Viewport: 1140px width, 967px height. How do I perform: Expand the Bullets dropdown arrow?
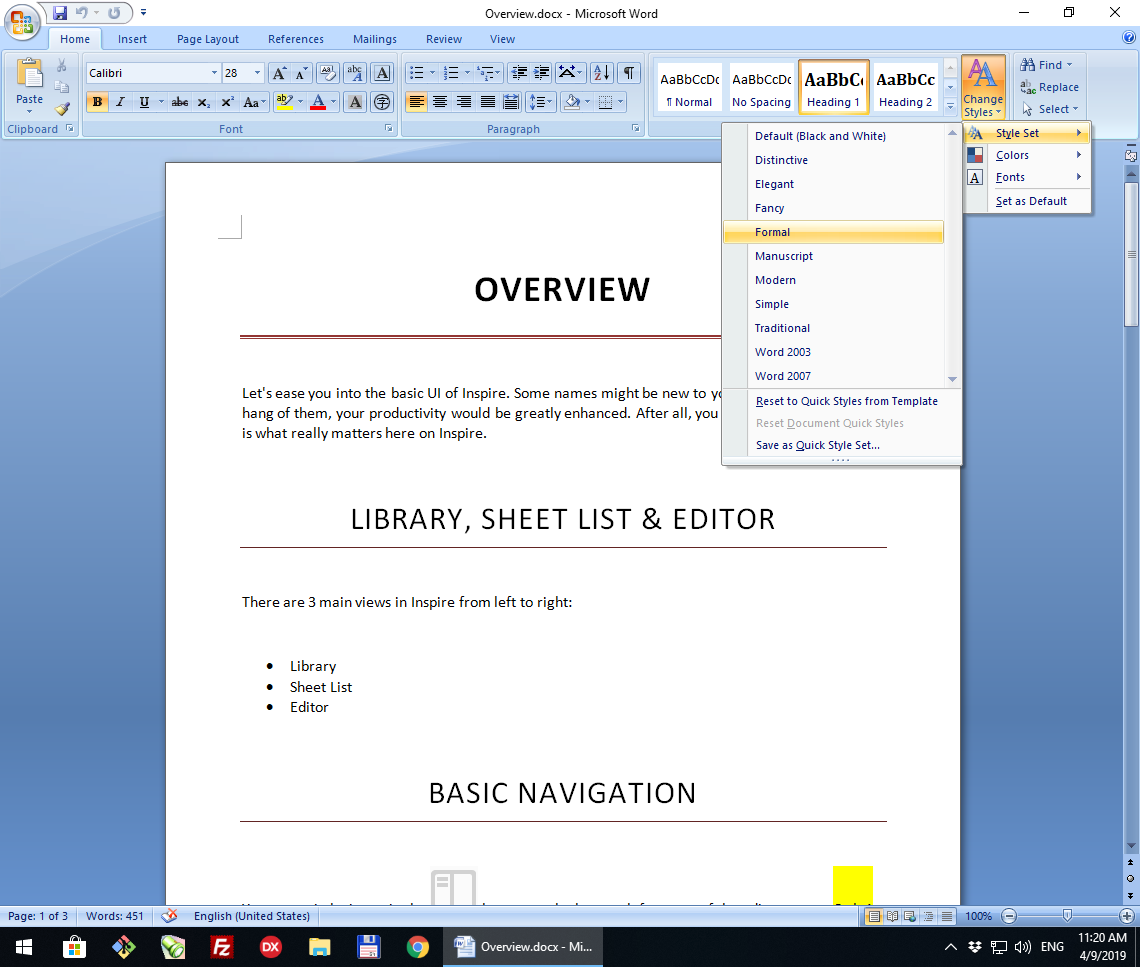[433, 73]
